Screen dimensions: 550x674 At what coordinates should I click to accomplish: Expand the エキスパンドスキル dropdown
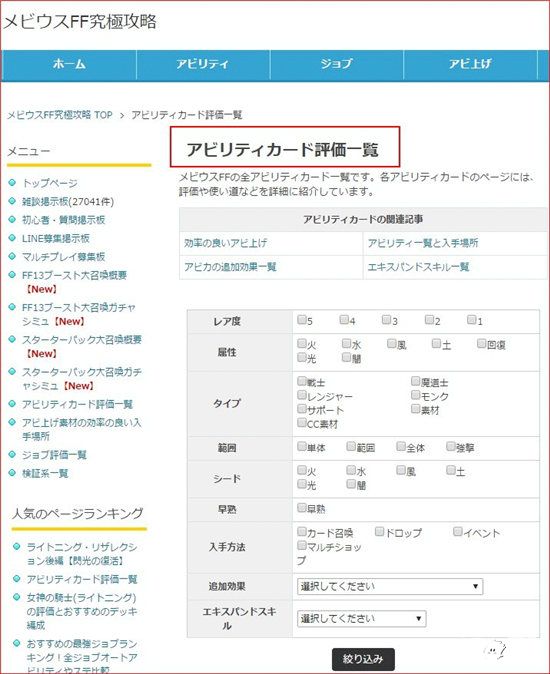tap(361, 619)
